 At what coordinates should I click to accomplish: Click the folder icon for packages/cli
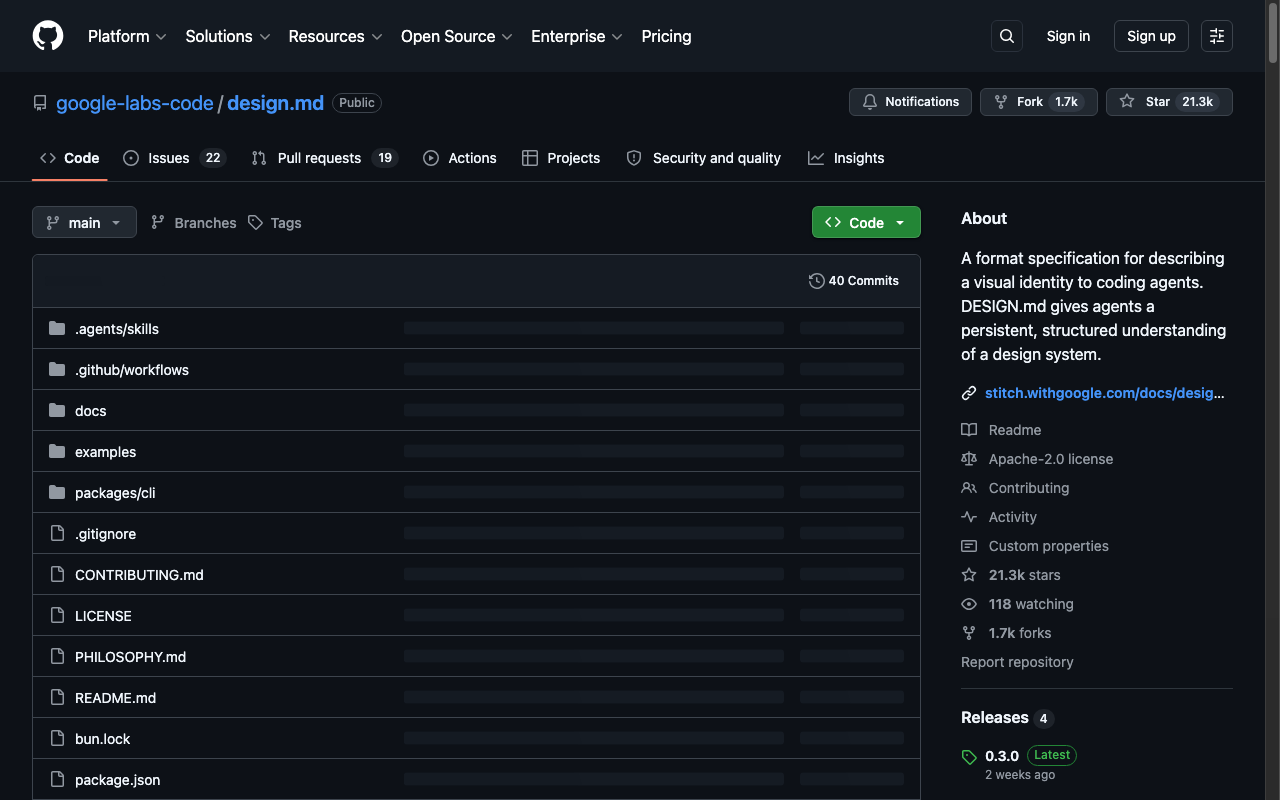[x=57, y=493]
